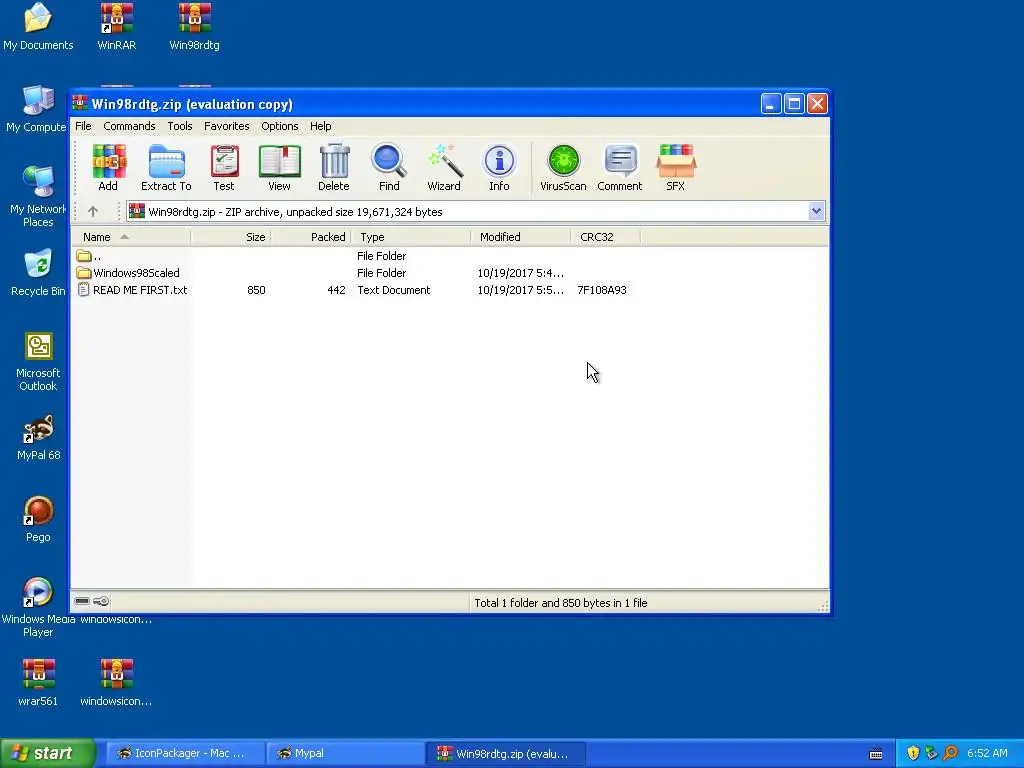Click the orange magnifier tray icon
Viewport: 1024px width, 768px height.
950,753
